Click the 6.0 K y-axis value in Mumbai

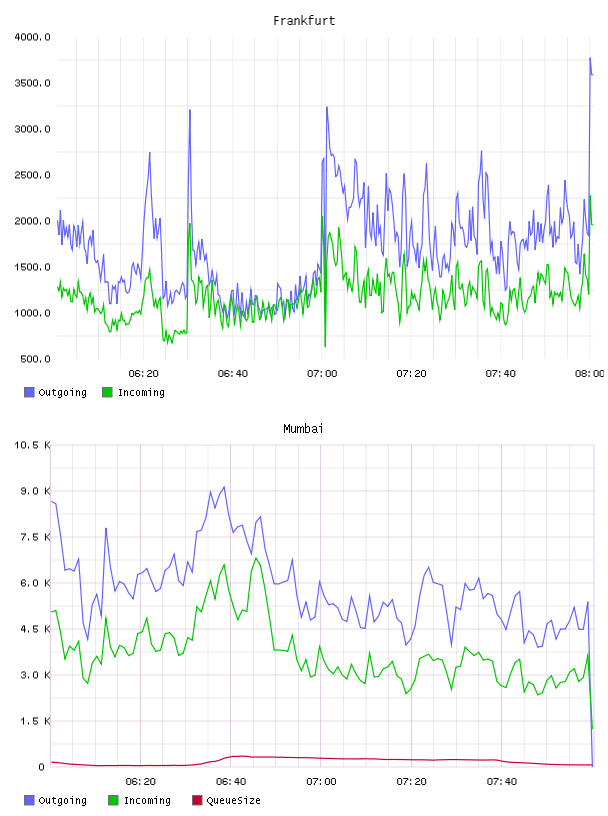[x=35, y=583]
